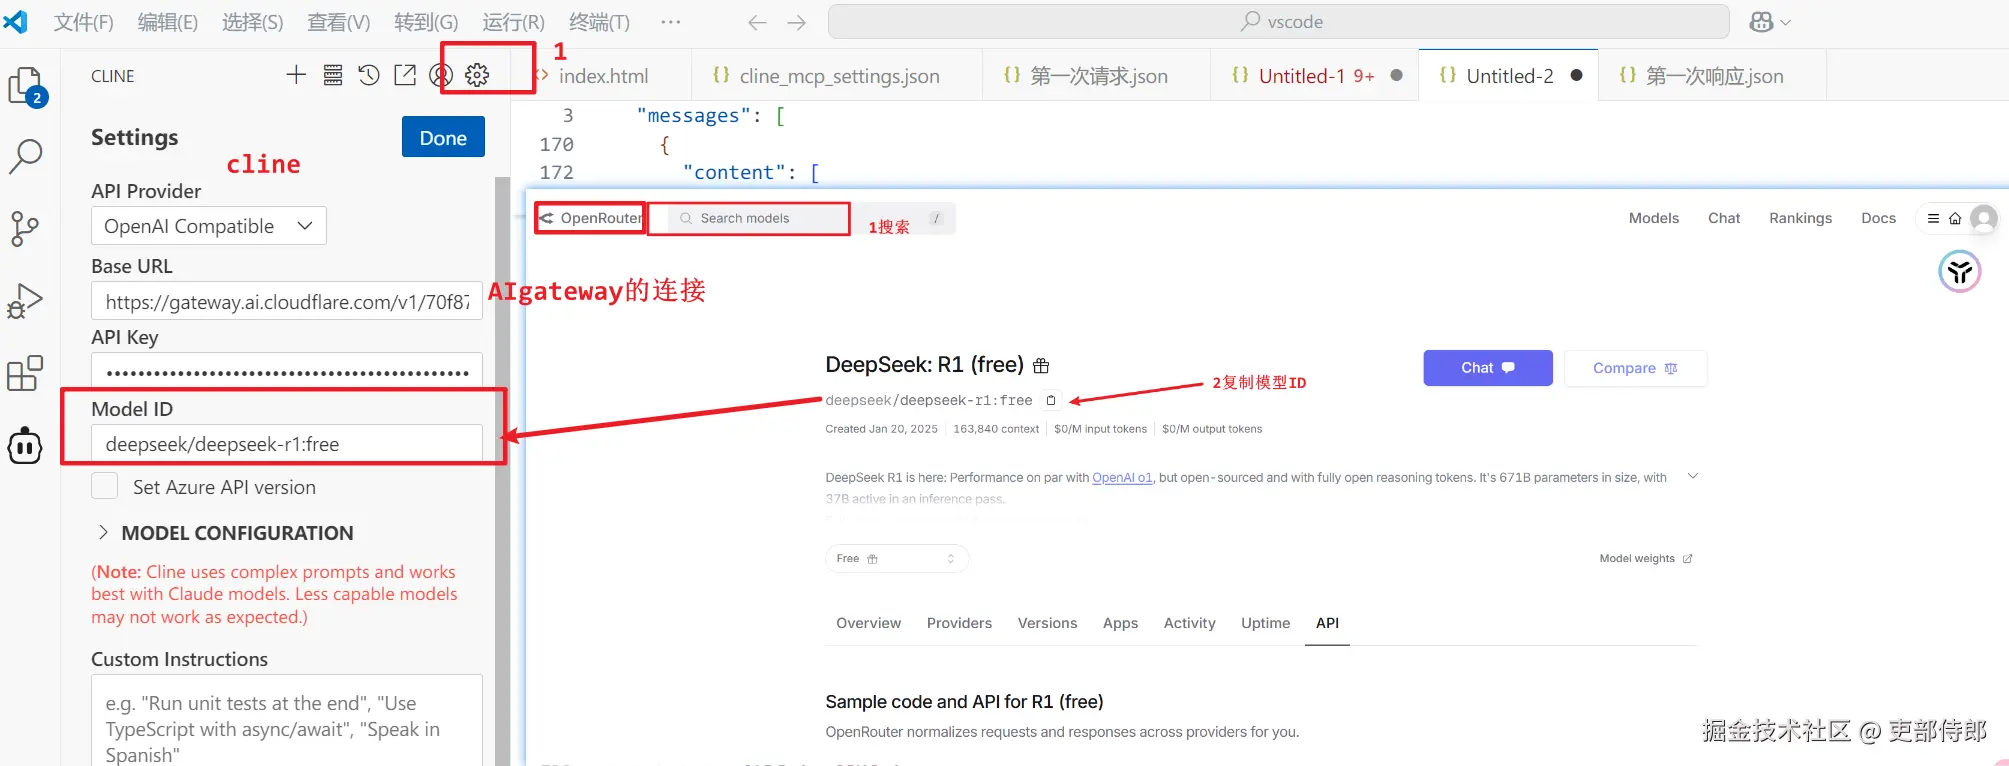Open the 选择(S) menu

(252, 22)
